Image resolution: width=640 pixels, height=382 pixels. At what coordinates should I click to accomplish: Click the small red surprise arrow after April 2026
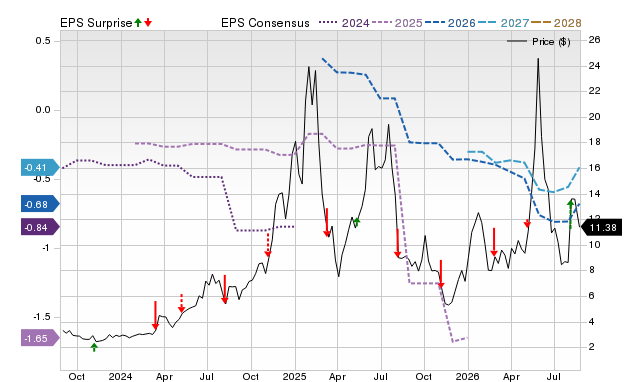(527, 223)
